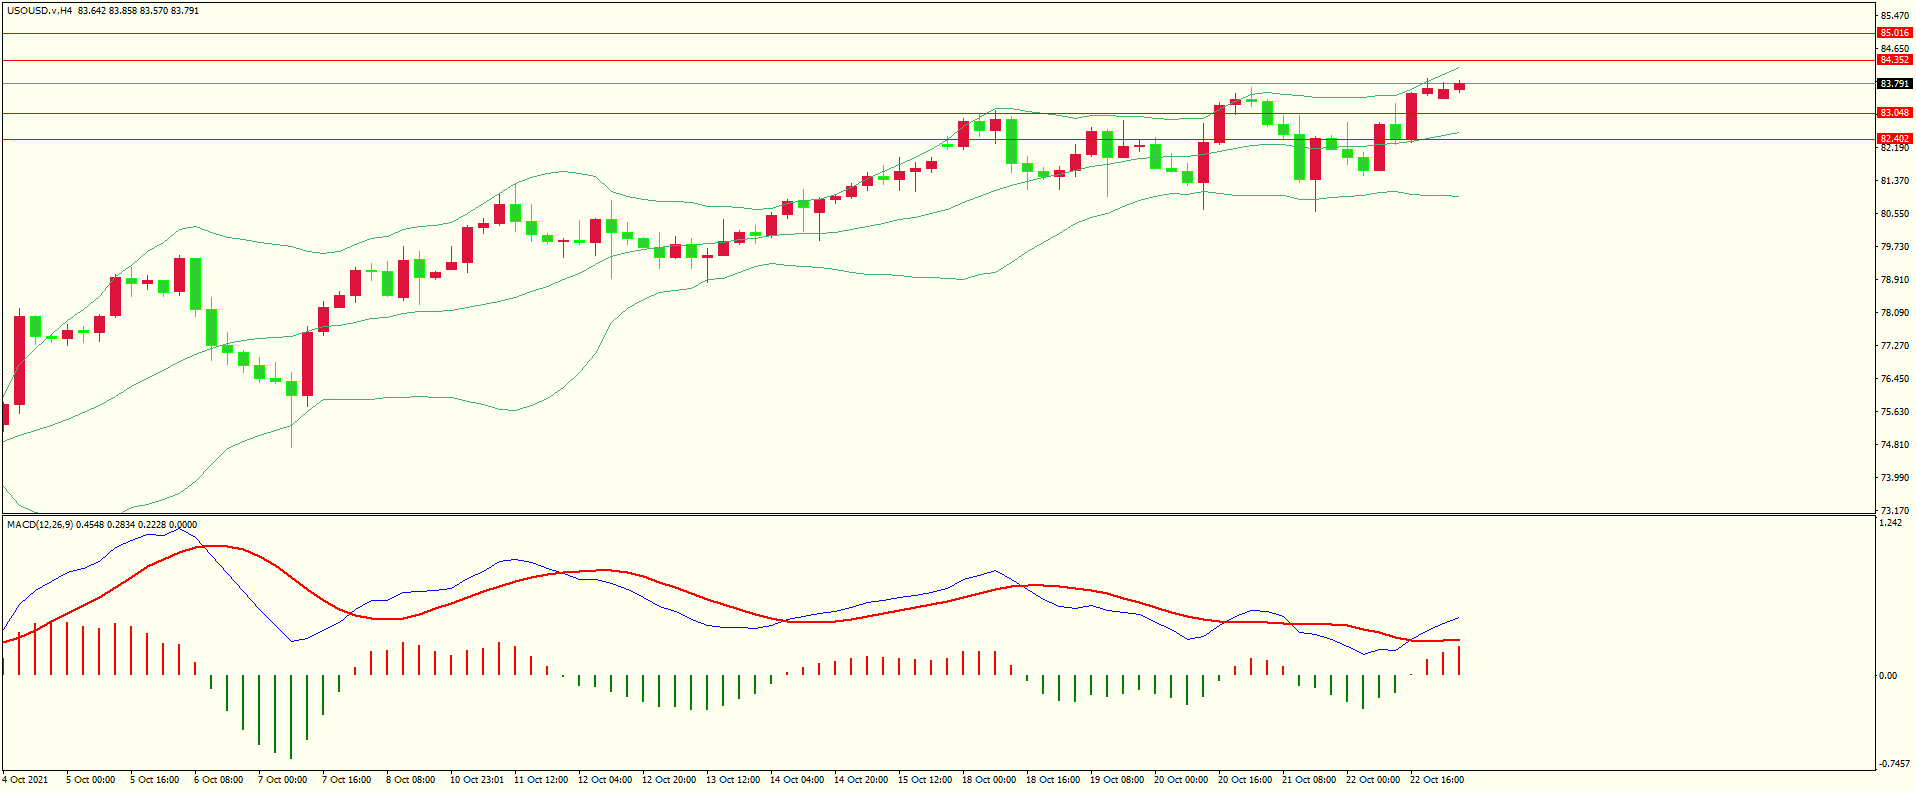The width and height of the screenshot is (1916, 791).
Task: Click the 4 Oct 2021 date label
Action: (25, 780)
